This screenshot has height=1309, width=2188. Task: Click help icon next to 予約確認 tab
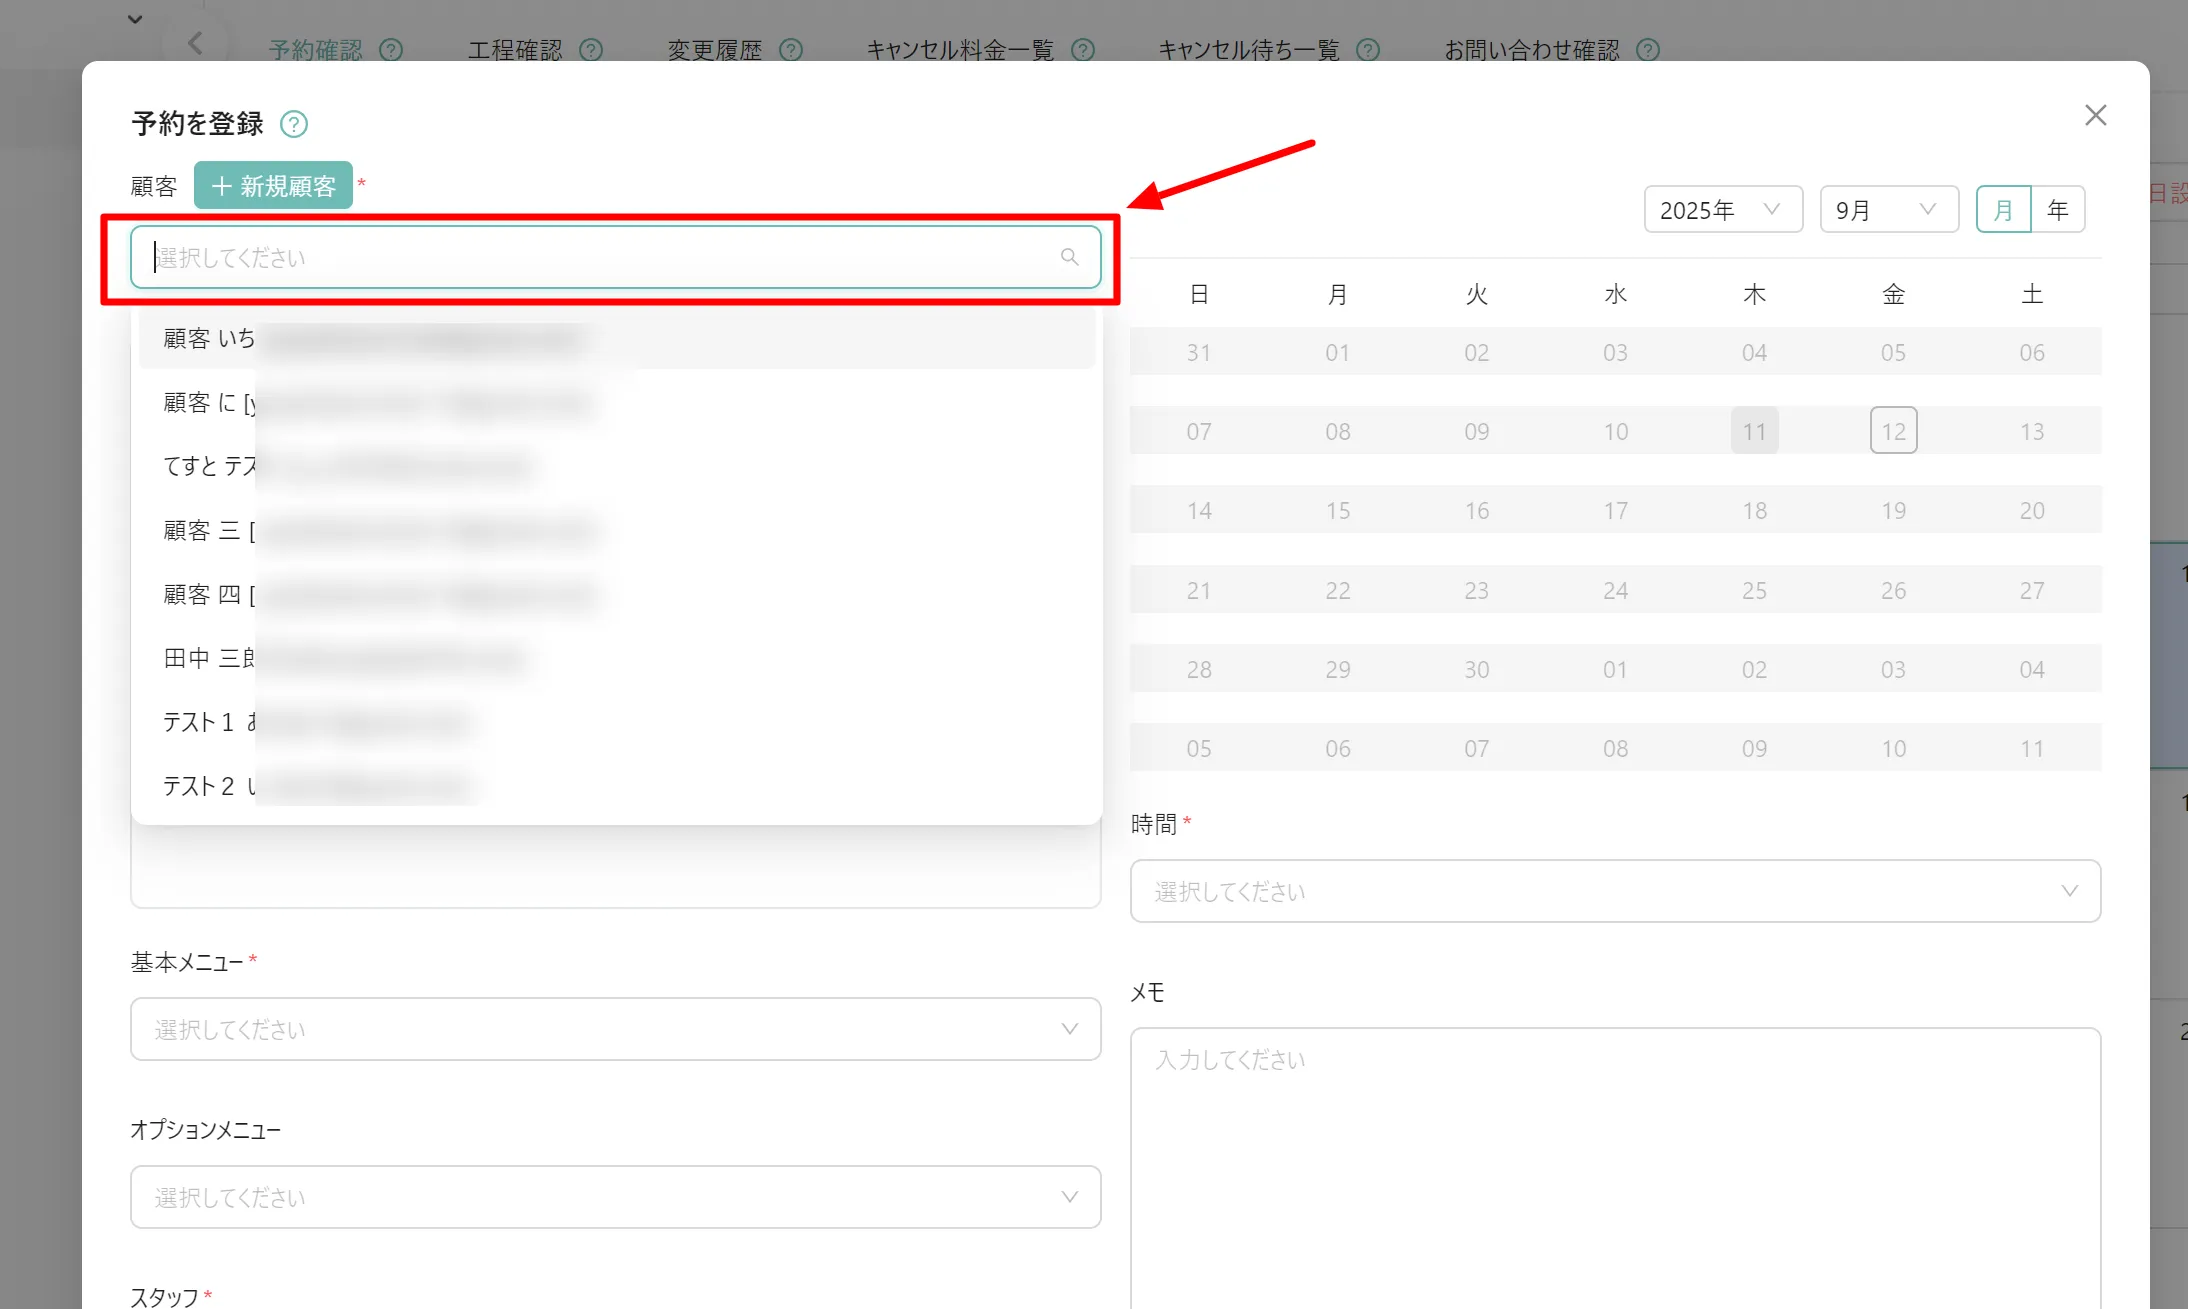tap(391, 50)
